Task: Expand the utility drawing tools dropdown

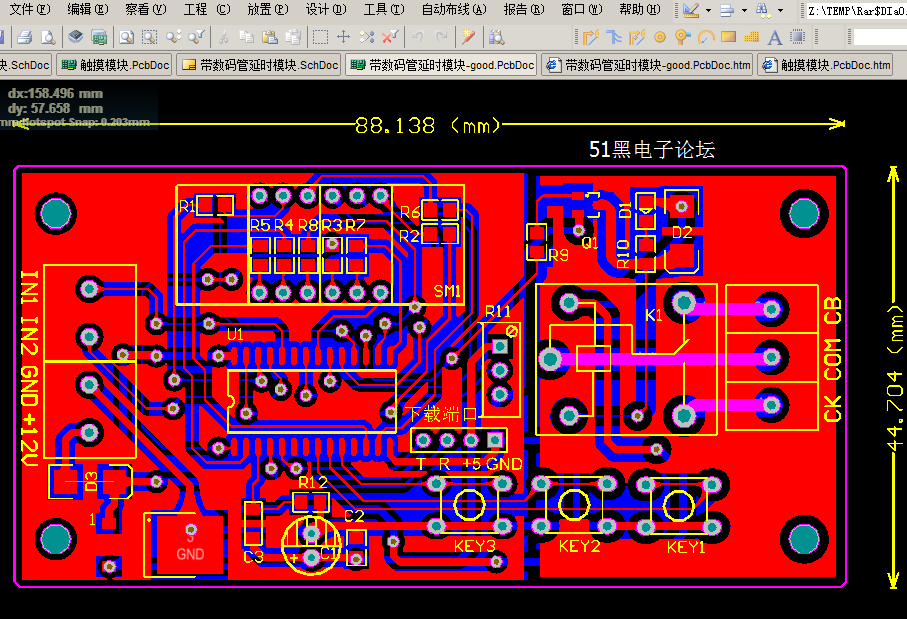Action: pos(708,10)
